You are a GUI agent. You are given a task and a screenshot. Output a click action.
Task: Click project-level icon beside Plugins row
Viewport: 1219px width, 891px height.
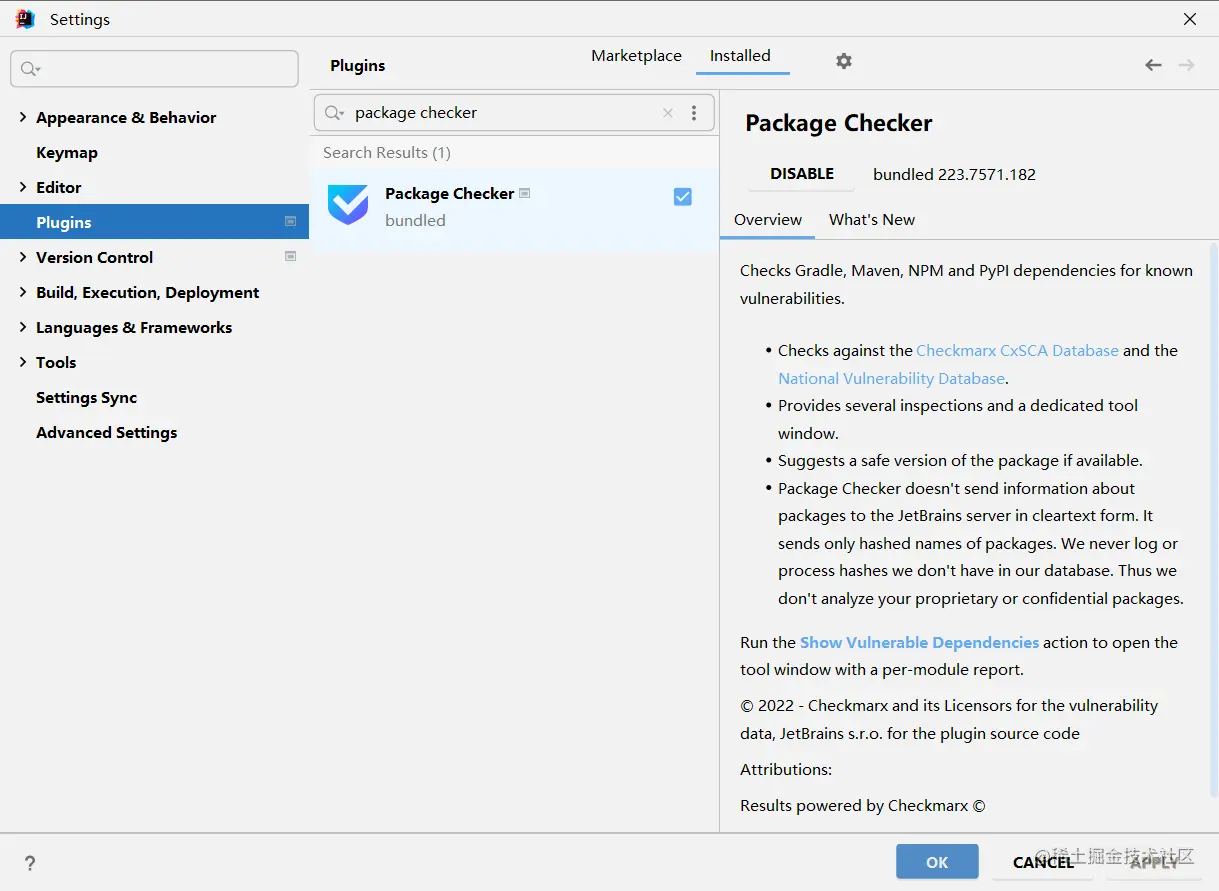coord(290,221)
